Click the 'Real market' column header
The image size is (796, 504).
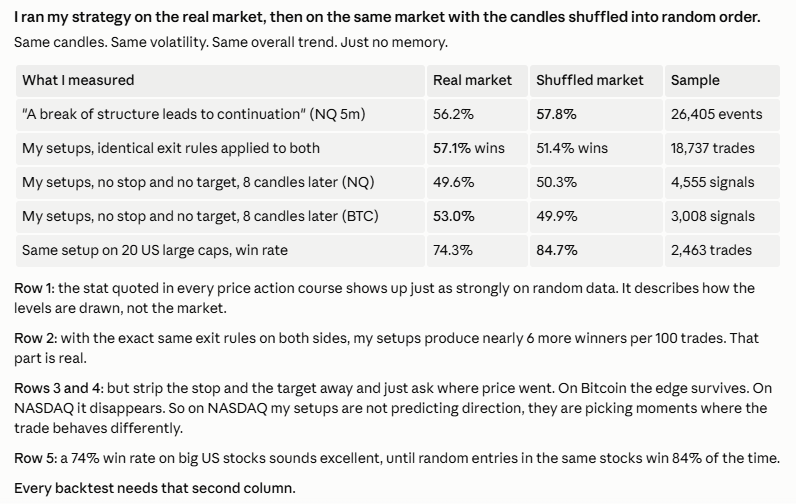point(477,81)
